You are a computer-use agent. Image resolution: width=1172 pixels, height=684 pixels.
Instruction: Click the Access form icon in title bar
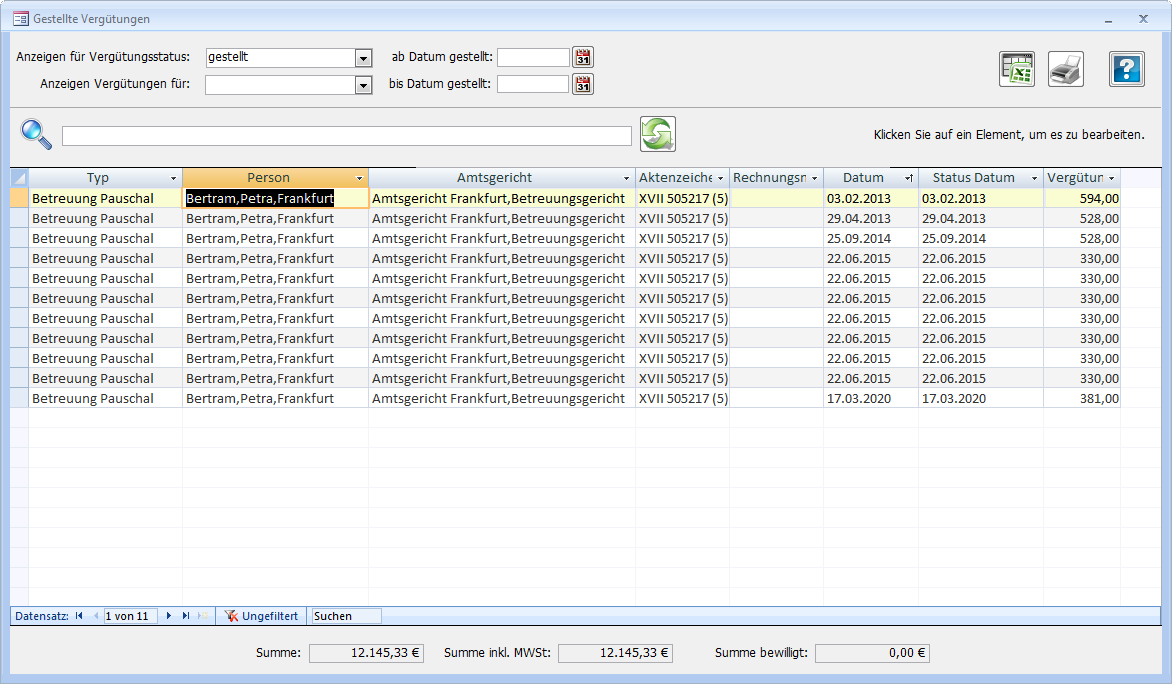(21, 19)
